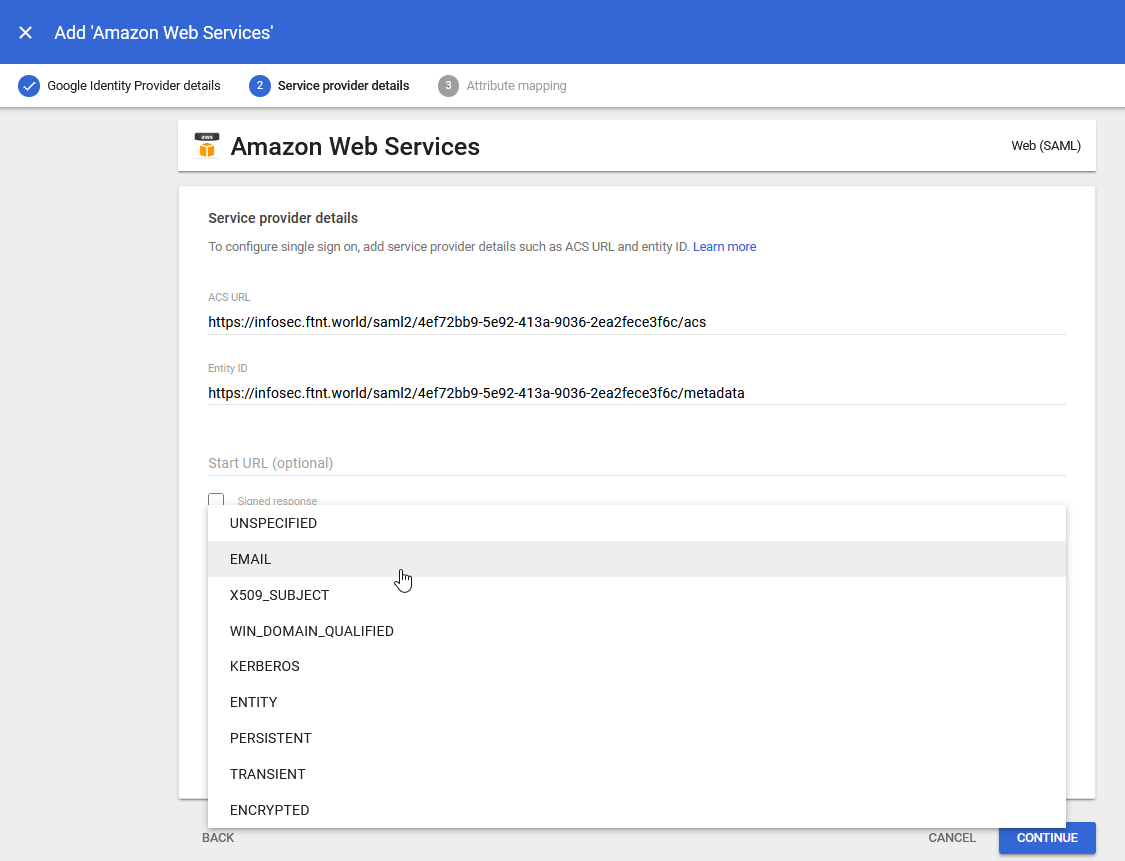Click step 2 circle icon
Image resolution: width=1125 pixels, height=861 pixels.
pos(260,86)
